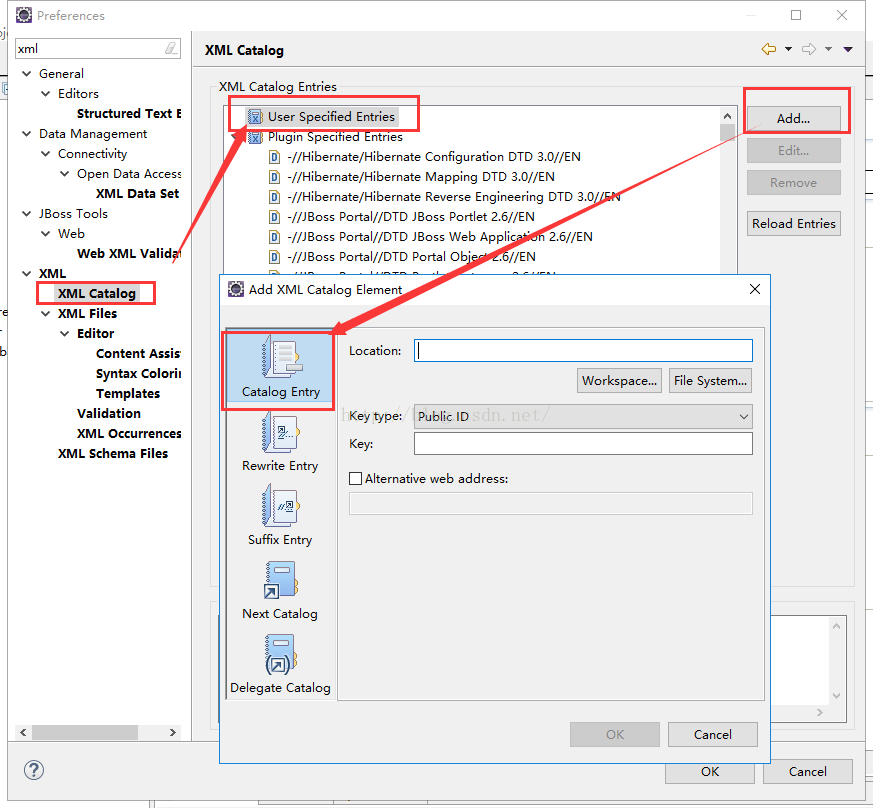Select Hibernate Mapping DTD 3.0 entry
The height and width of the screenshot is (808, 873).
coord(421,177)
